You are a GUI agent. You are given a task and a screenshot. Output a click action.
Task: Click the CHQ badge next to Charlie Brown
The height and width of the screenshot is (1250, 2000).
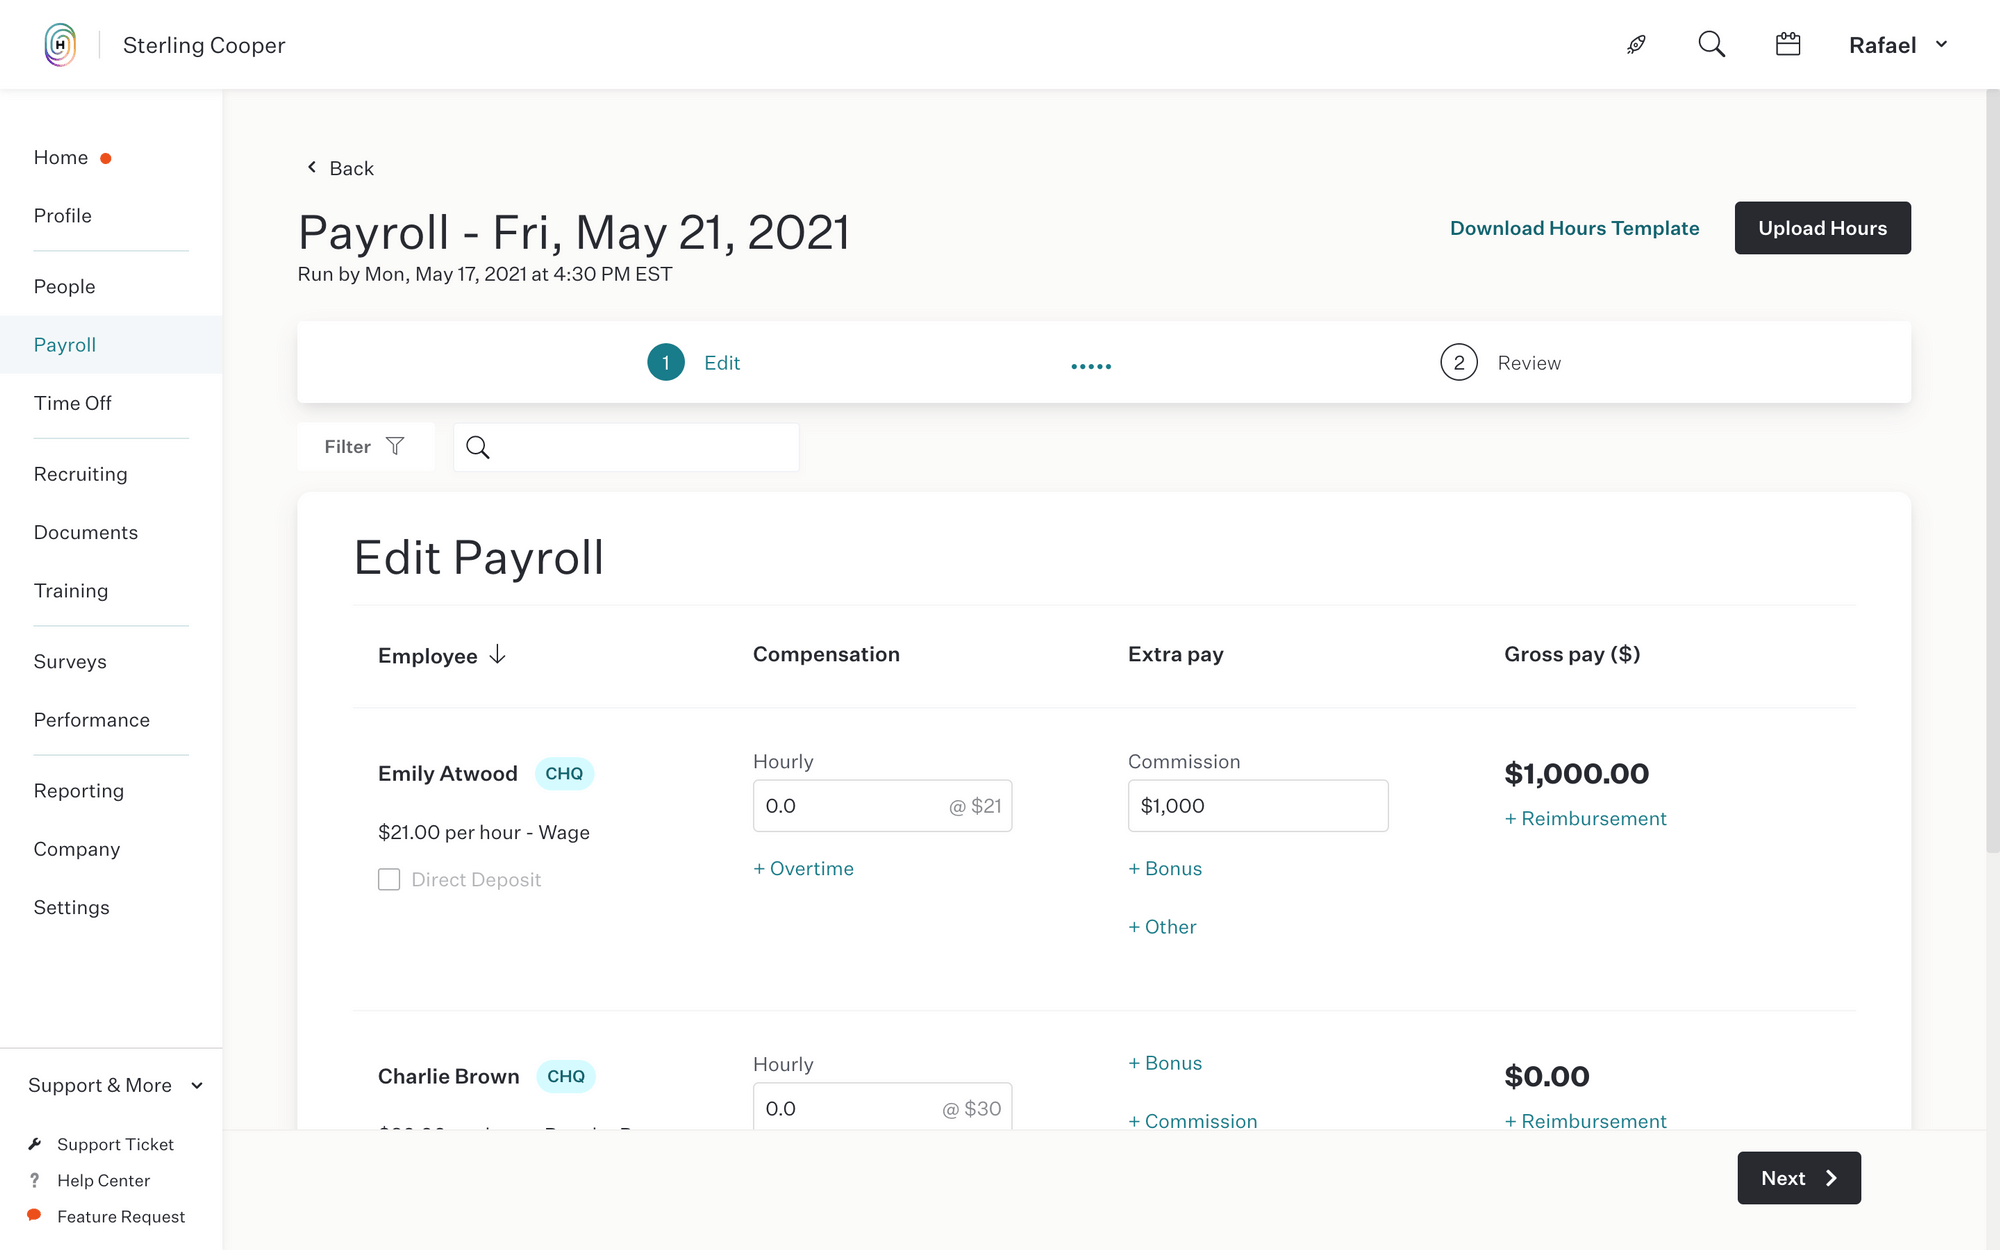(566, 1076)
